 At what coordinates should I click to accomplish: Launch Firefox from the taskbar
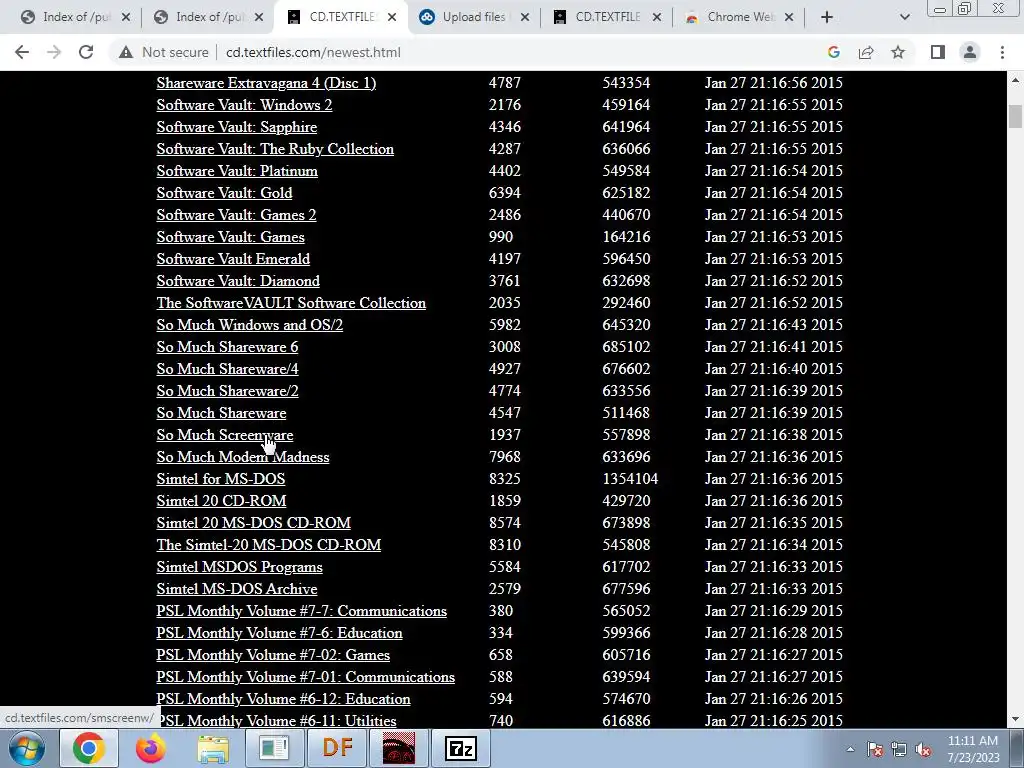(x=151, y=748)
